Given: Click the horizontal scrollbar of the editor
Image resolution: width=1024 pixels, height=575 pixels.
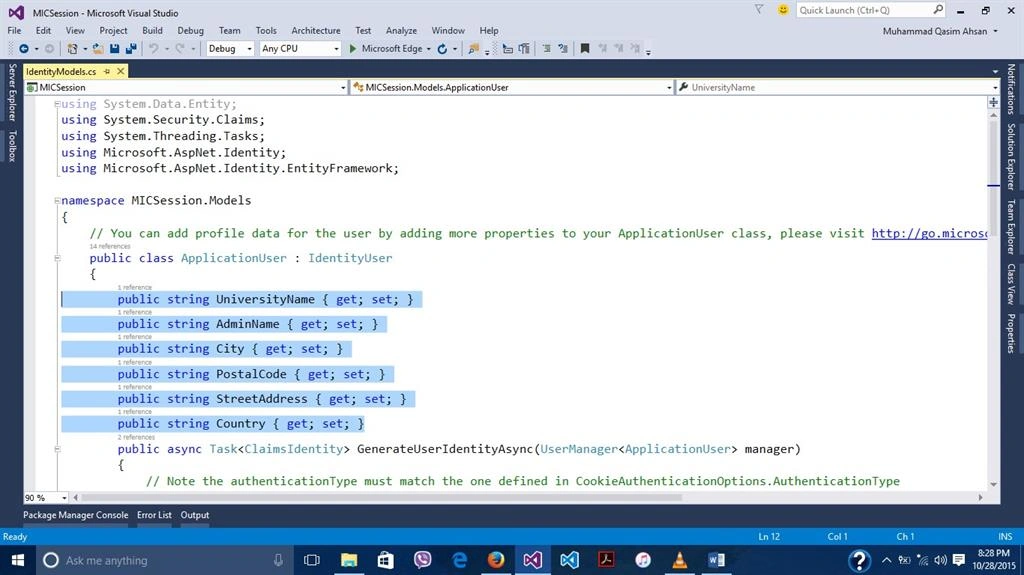Looking at the screenshot, I should tap(381, 497).
